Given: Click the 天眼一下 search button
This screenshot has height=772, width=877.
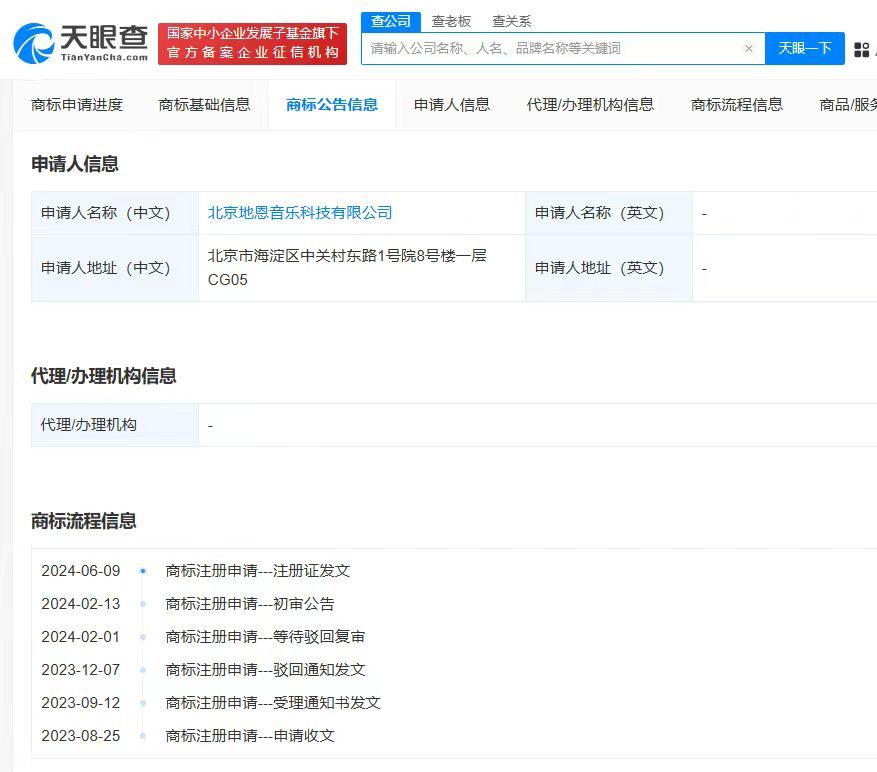Looking at the screenshot, I should click(805, 48).
